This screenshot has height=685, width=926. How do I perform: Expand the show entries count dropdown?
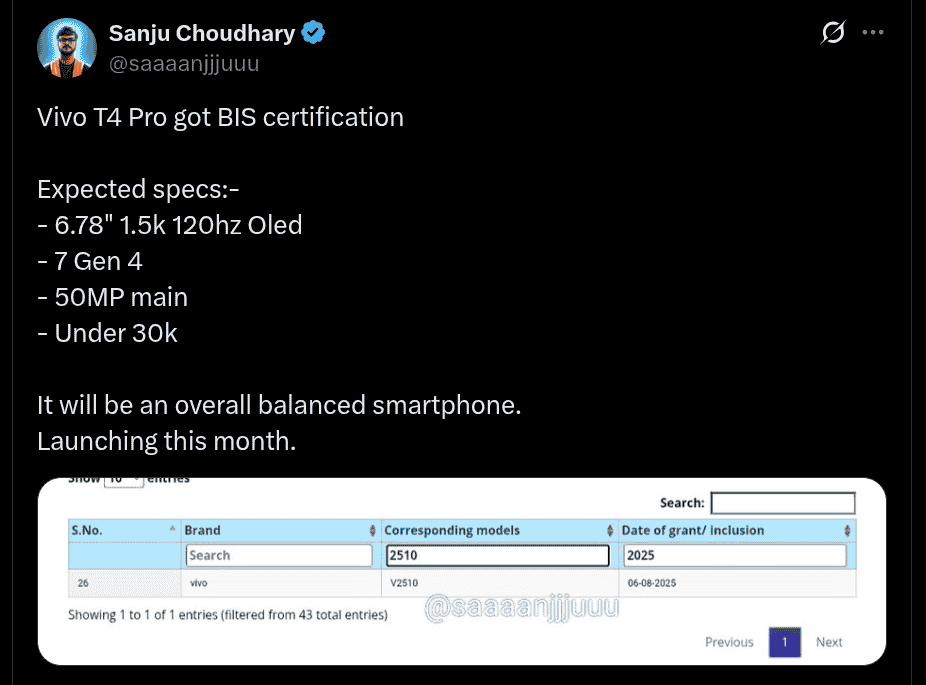pyautogui.click(x=125, y=480)
